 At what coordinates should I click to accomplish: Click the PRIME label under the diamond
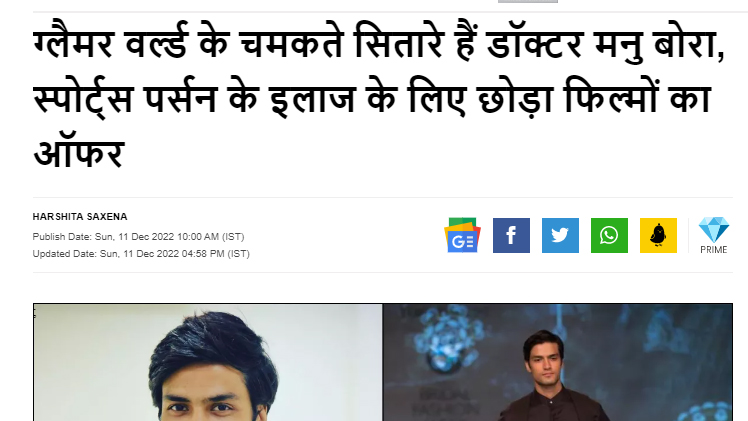click(x=714, y=250)
